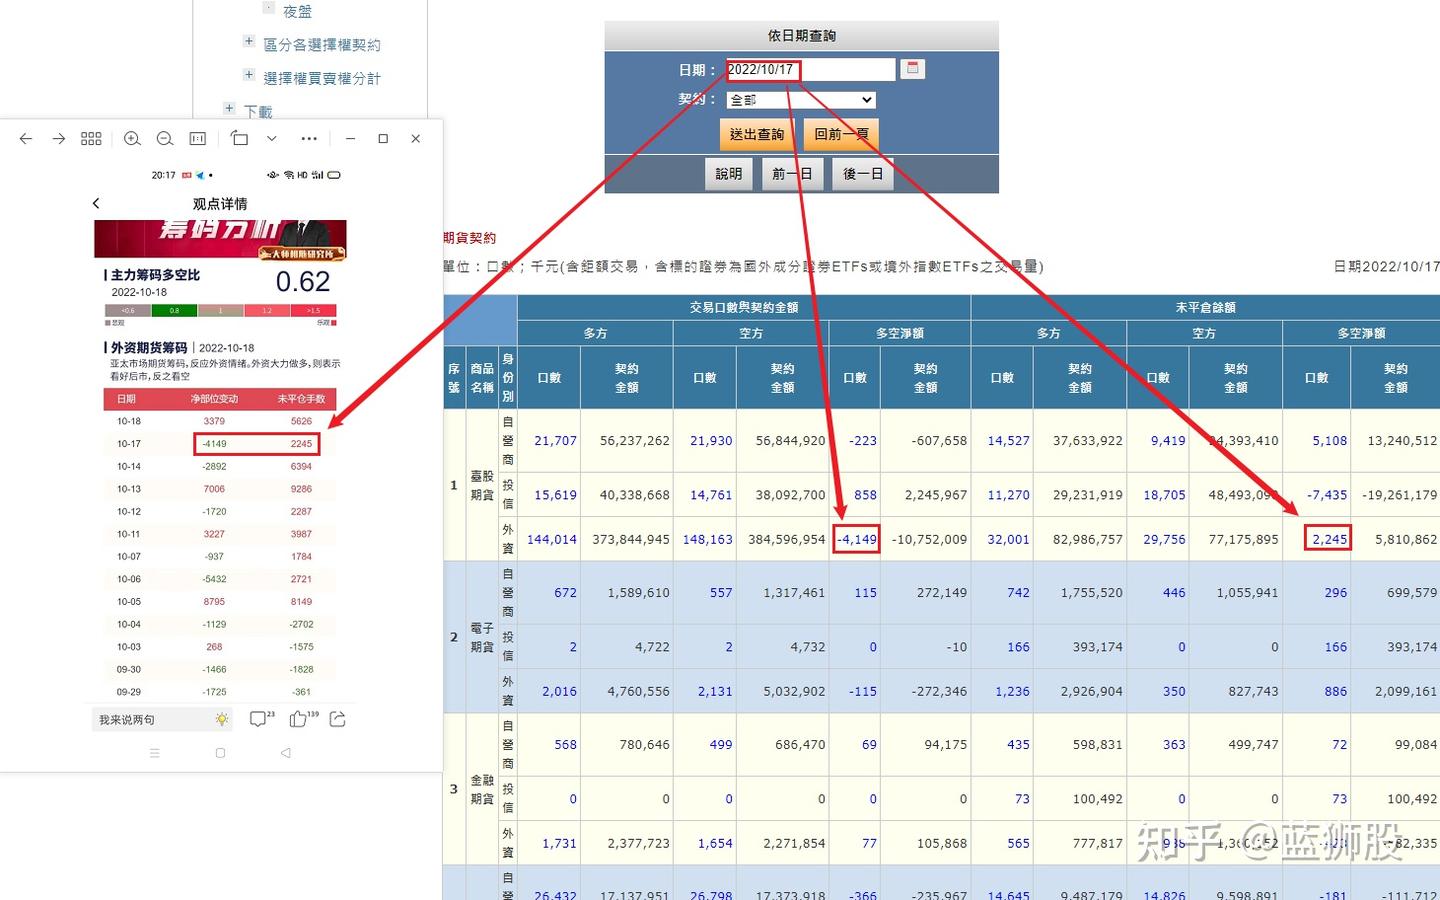This screenshot has height=900, width=1440.
Task: Click the rotate image icon
Action: pos(239,138)
